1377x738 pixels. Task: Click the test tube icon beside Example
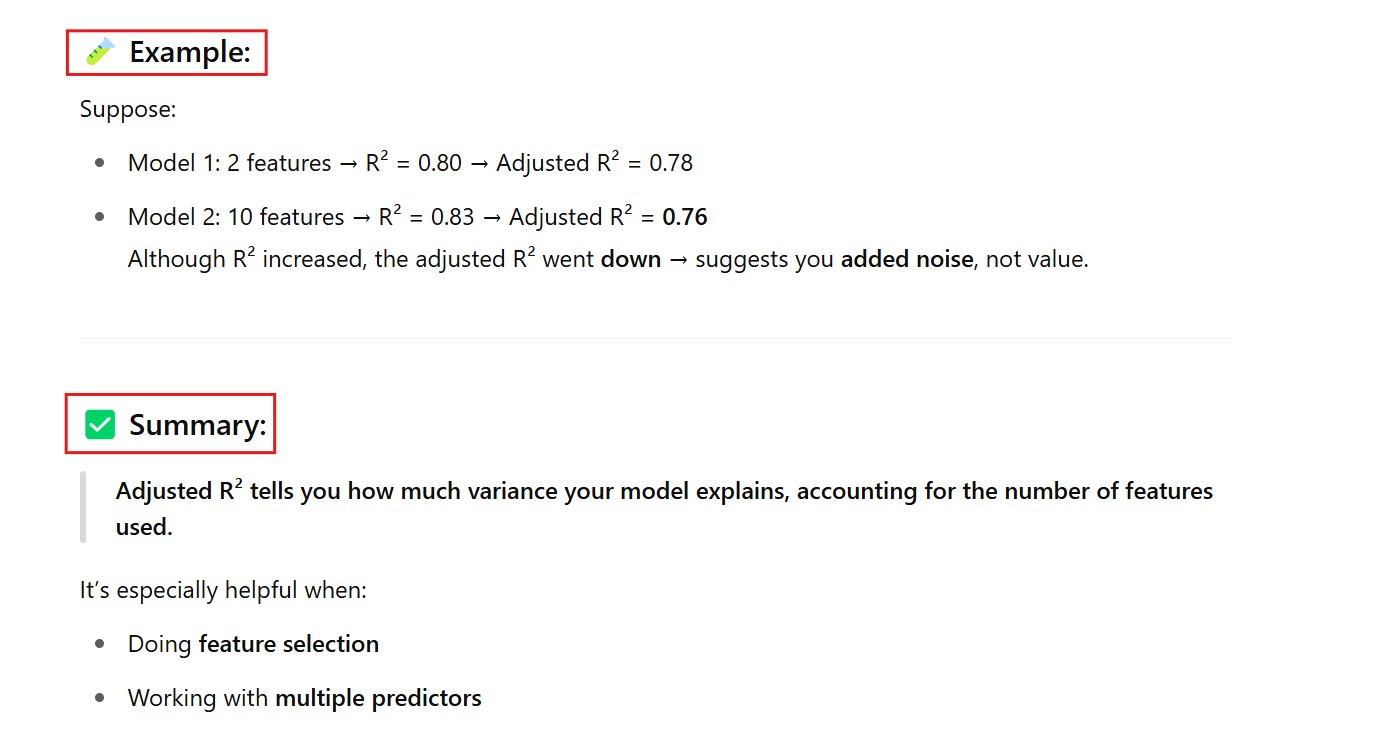click(100, 52)
